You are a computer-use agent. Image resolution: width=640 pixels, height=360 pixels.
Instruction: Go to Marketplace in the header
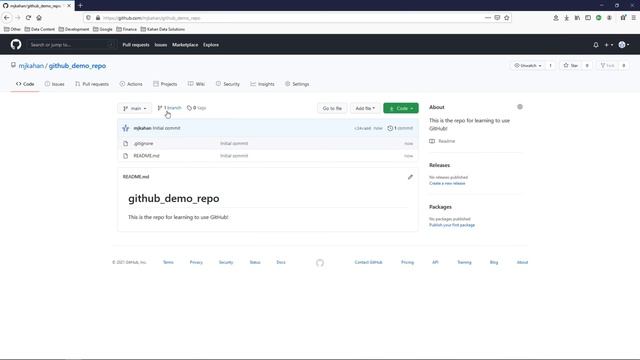click(185, 45)
